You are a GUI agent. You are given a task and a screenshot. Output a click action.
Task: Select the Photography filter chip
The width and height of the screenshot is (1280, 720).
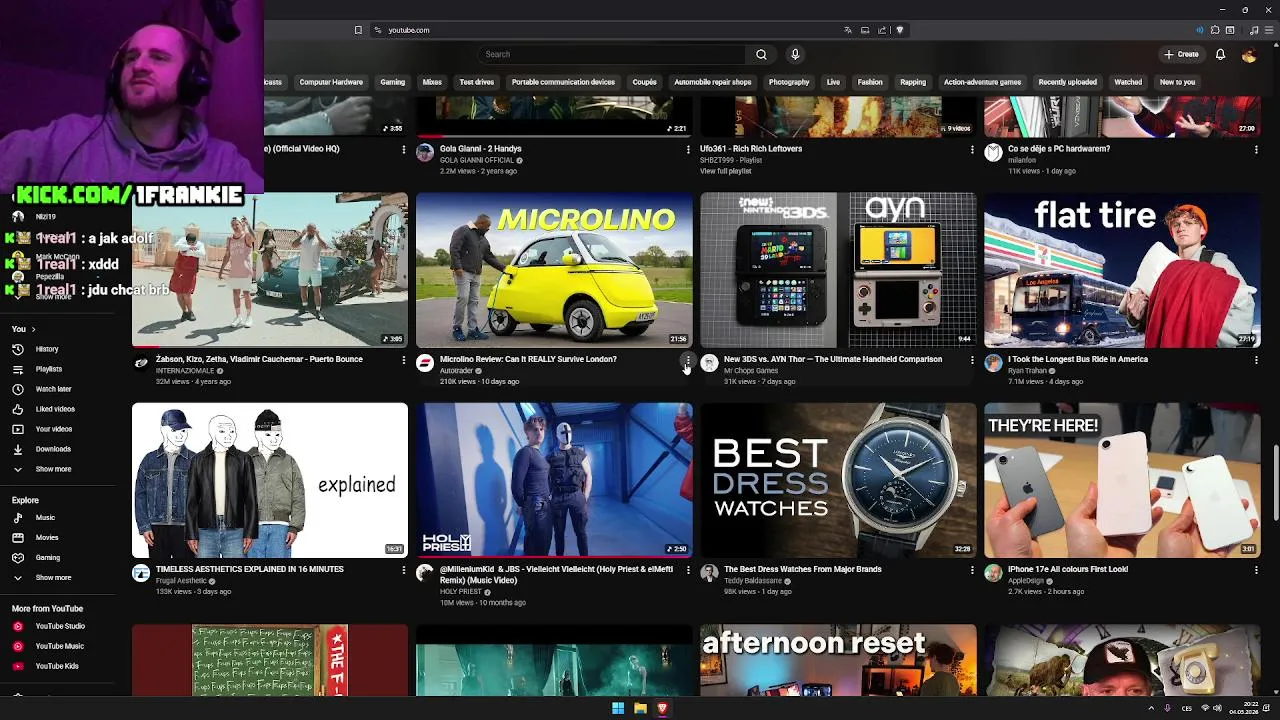(789, 82)
